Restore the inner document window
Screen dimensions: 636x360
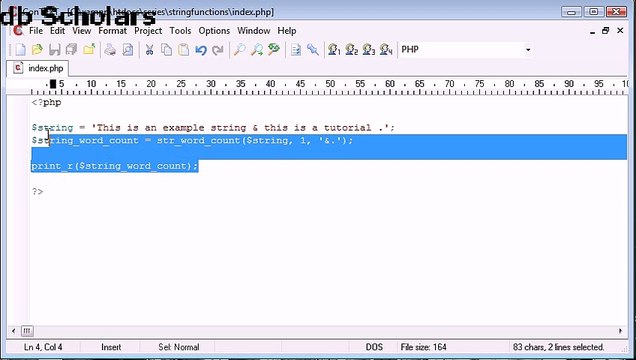[606, 30]
